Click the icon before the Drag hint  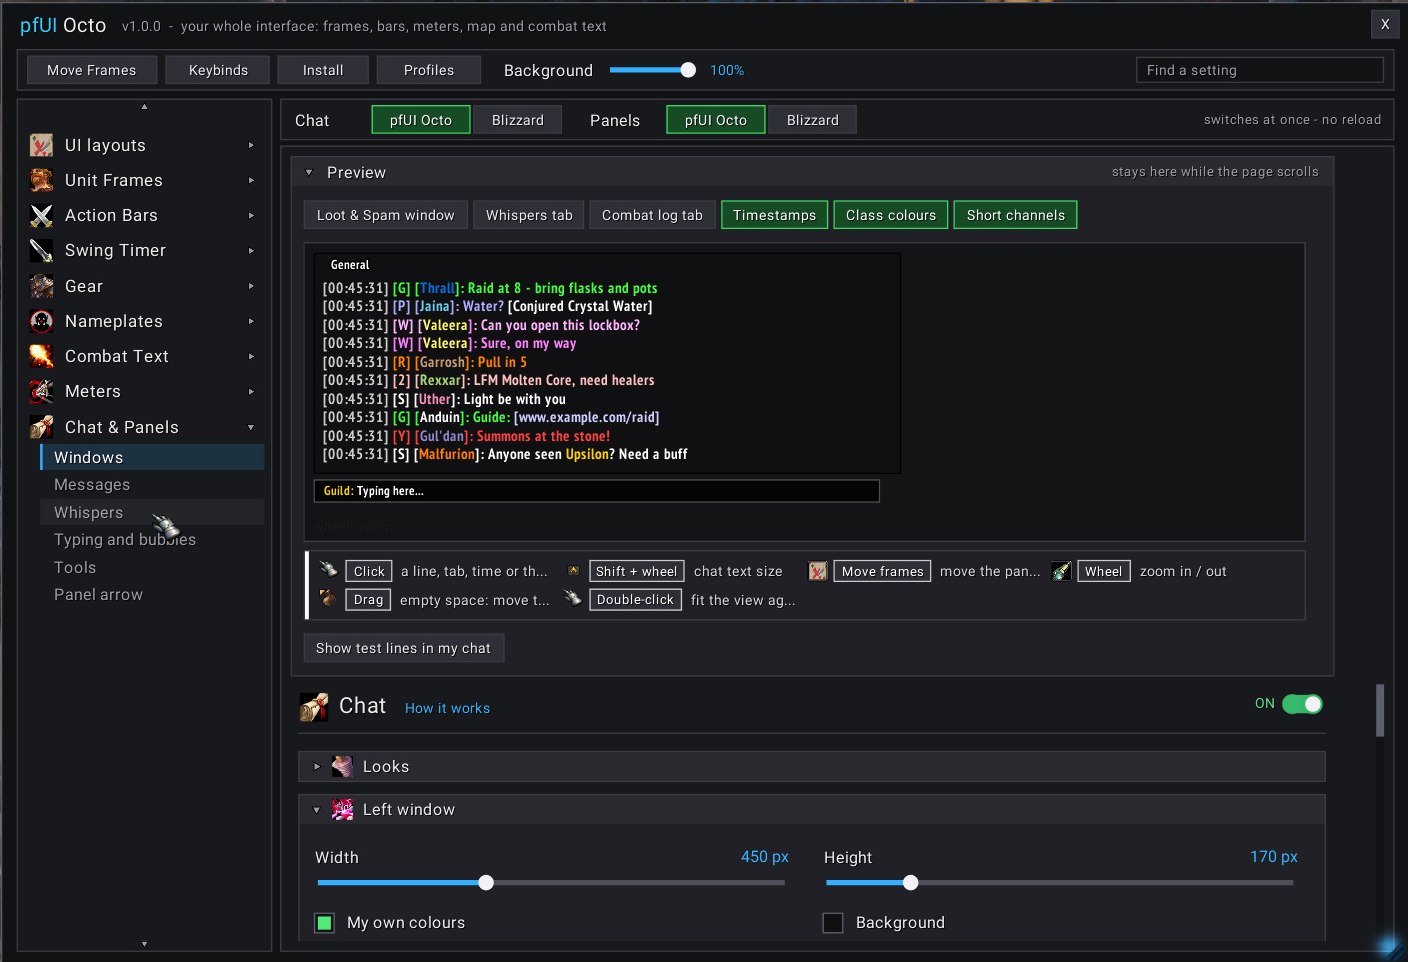pyautogui.click(x=327, y=599)
